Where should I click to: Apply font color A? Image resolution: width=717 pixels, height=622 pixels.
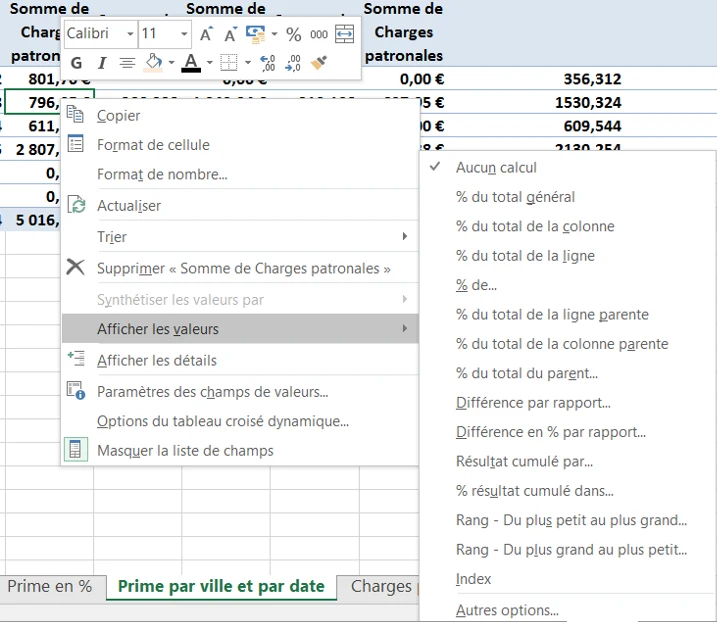[x=191, y=63]
